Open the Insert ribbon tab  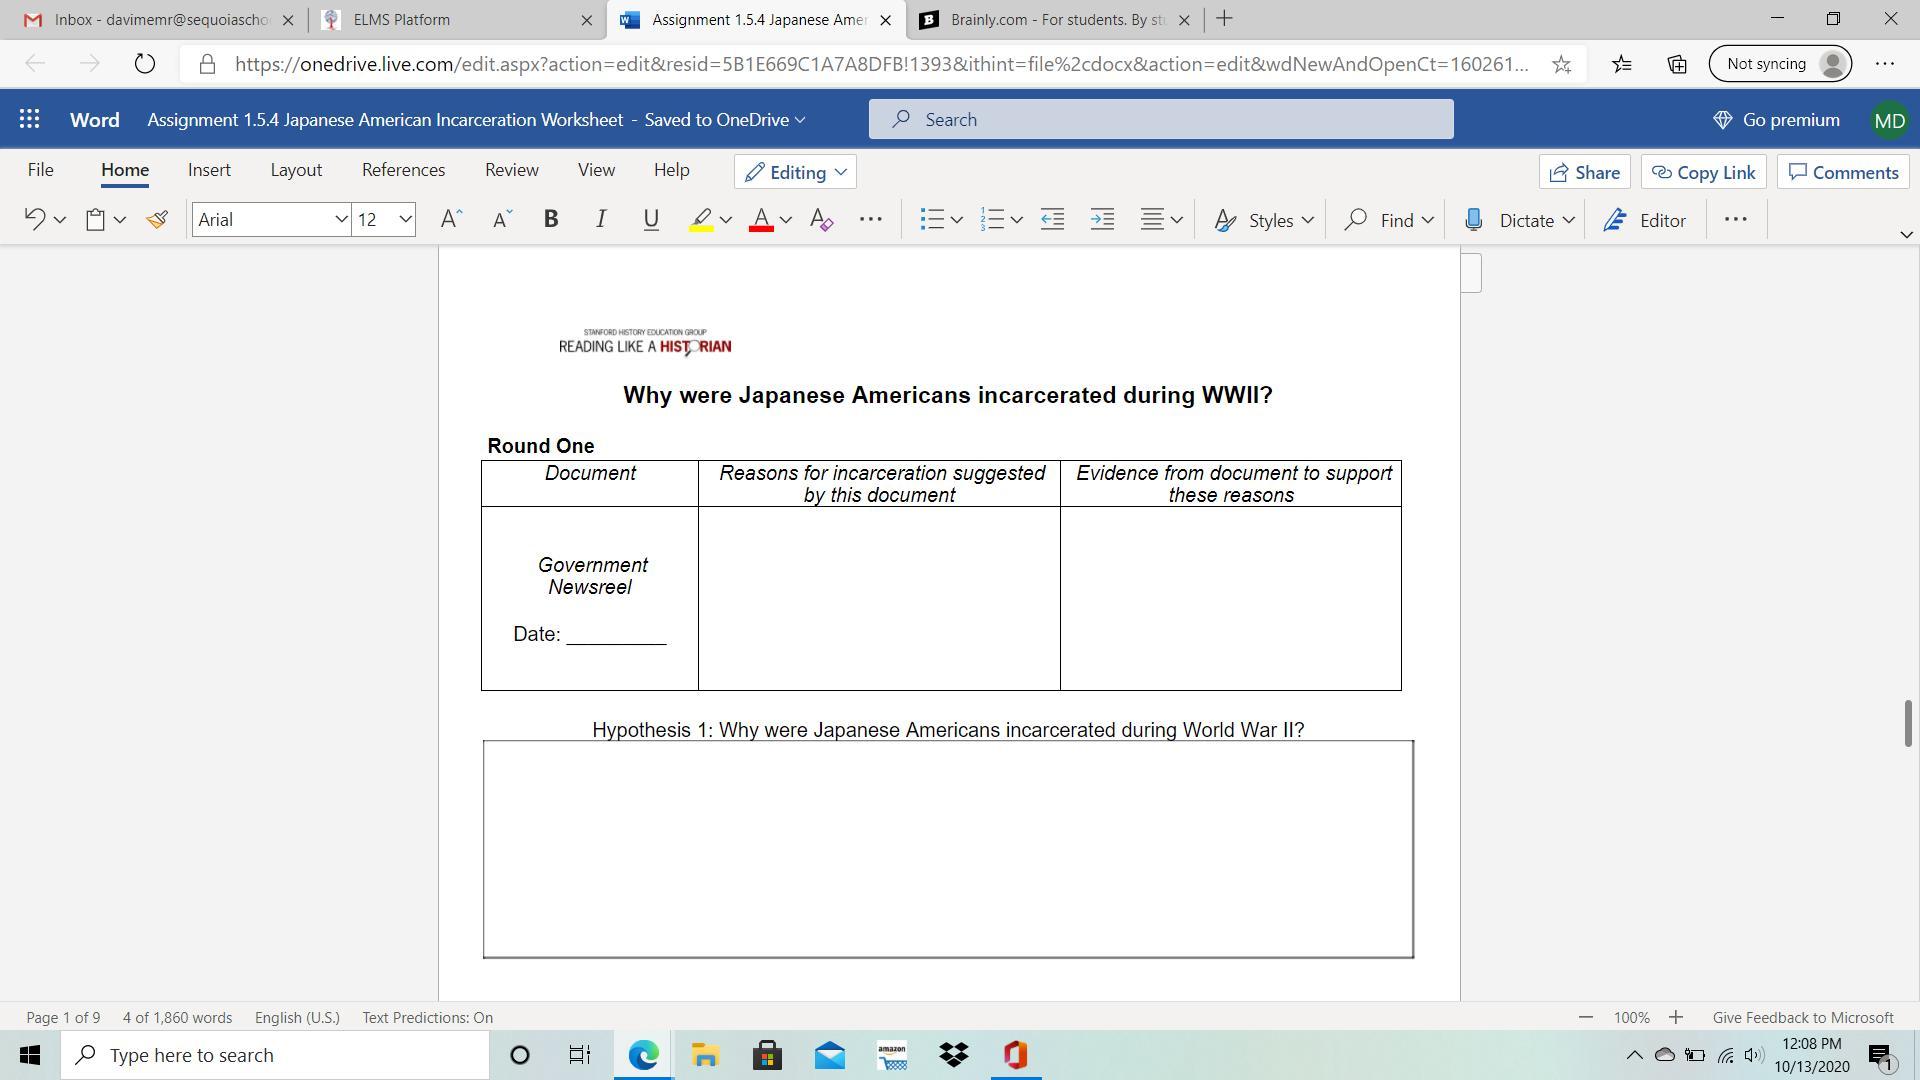pyautogui.click(x=209, y=170)
